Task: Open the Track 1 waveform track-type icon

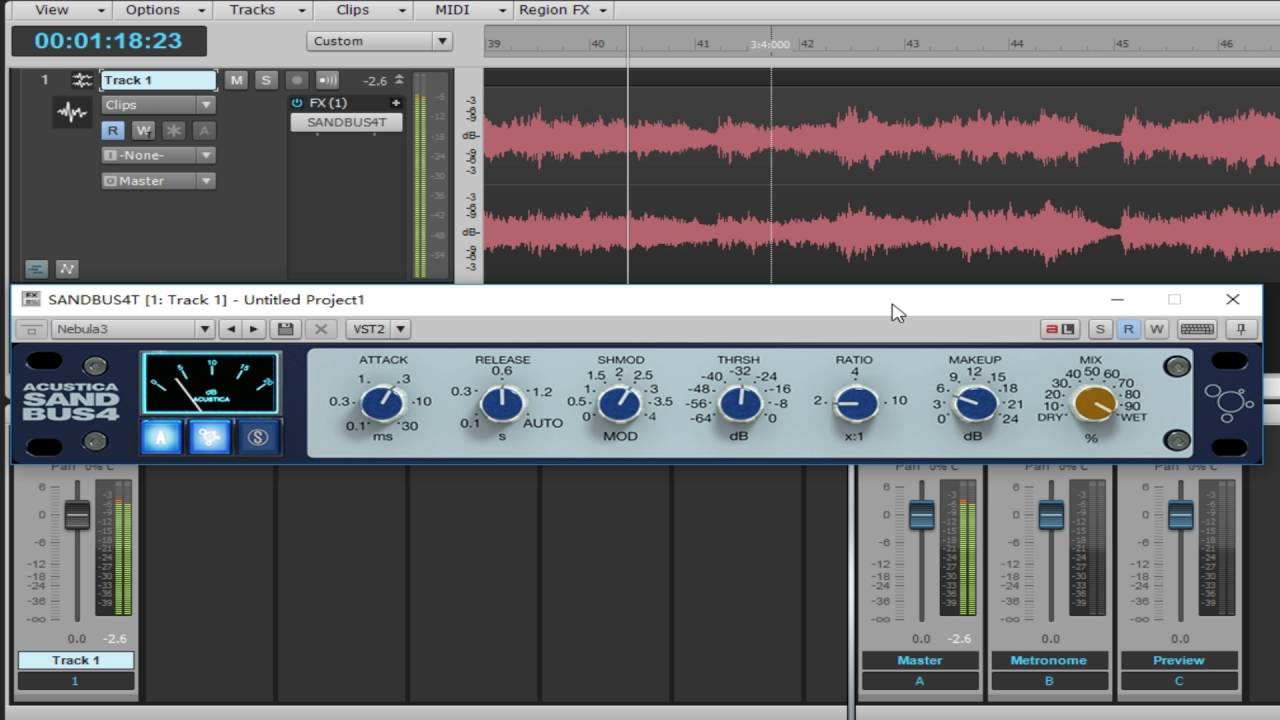Action: coord(72,113)
